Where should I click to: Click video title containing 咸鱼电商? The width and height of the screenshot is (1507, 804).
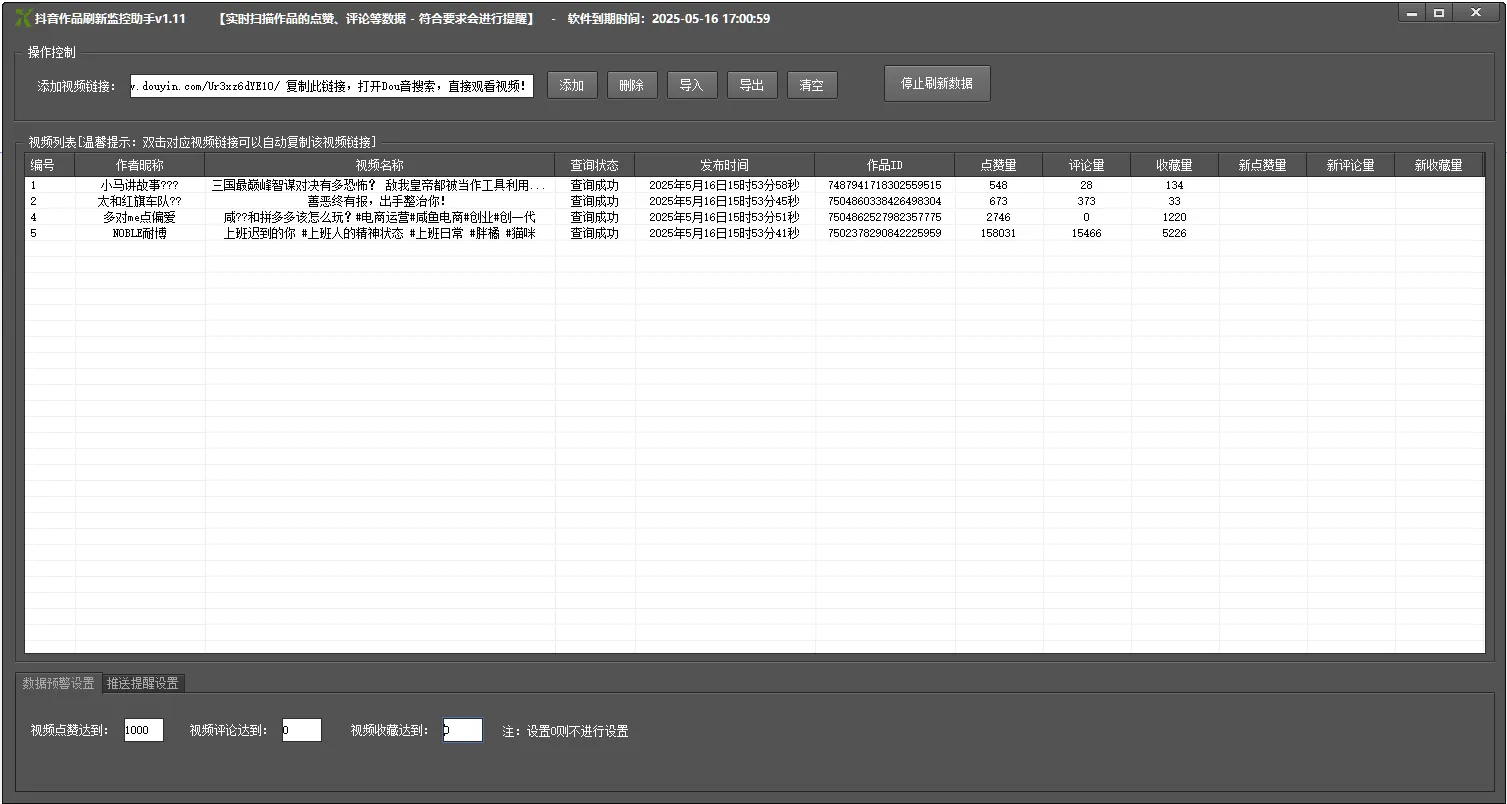380,217
